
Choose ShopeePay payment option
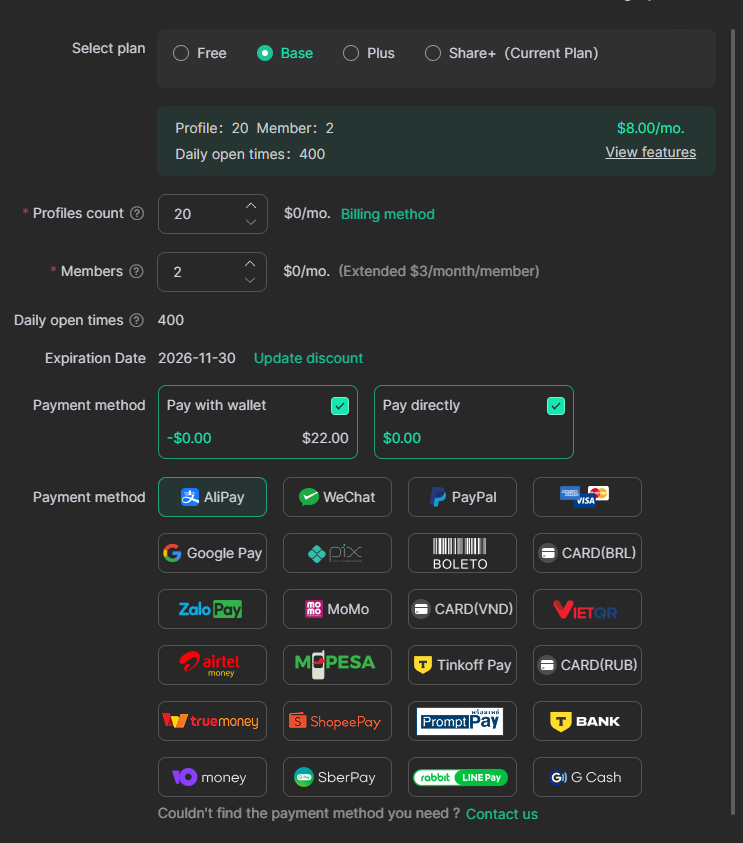[337, 721]
